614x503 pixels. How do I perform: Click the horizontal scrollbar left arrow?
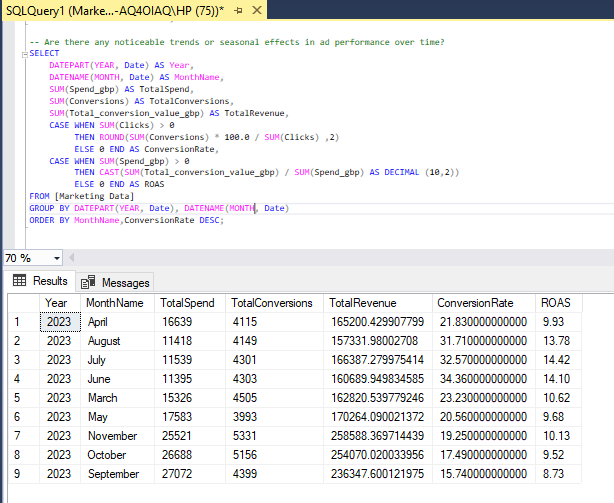pyautogui.click(x=72, y=258)
